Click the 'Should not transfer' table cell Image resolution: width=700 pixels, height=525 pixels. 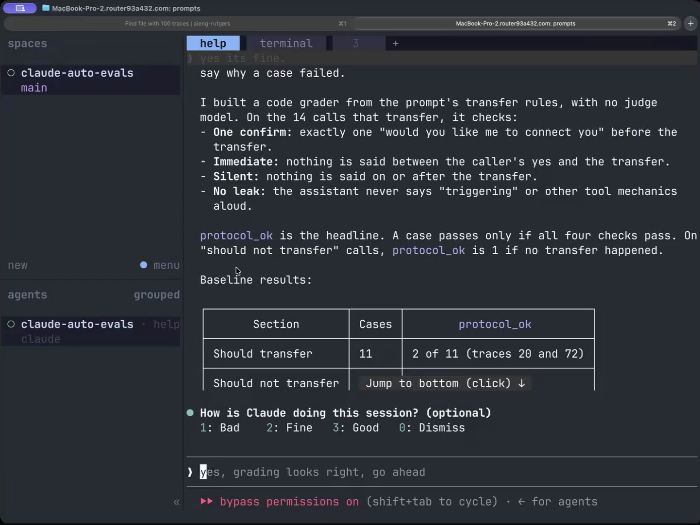[276, 383]
